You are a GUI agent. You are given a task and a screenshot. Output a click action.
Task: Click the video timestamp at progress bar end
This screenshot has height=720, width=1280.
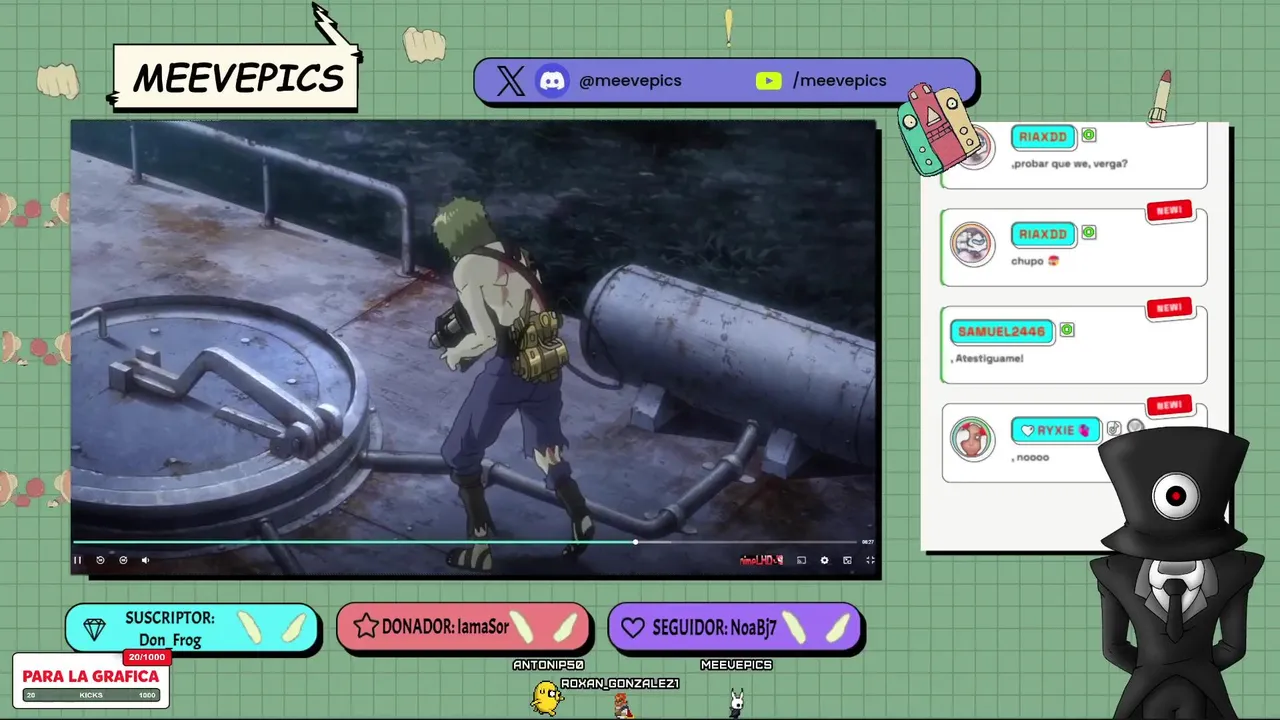point(868,542)
